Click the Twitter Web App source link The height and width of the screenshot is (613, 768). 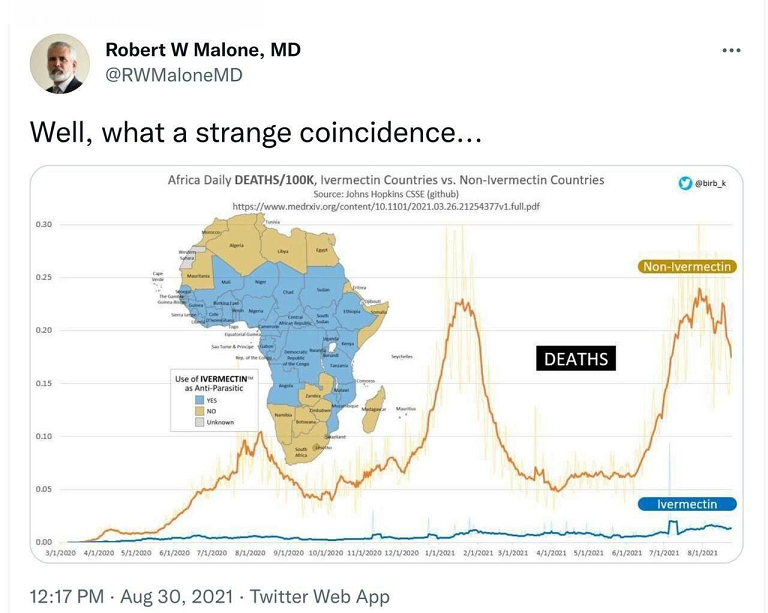click(319, 596)
